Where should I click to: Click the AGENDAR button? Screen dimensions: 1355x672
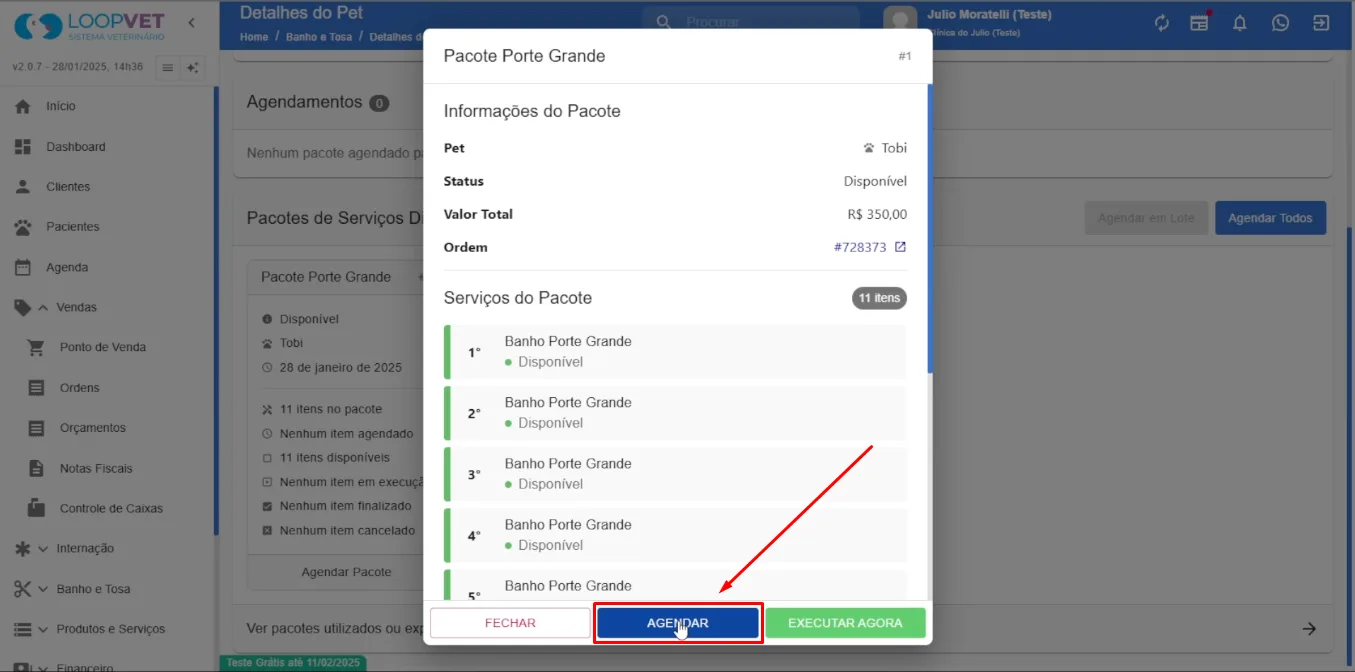tap(678, 623)
